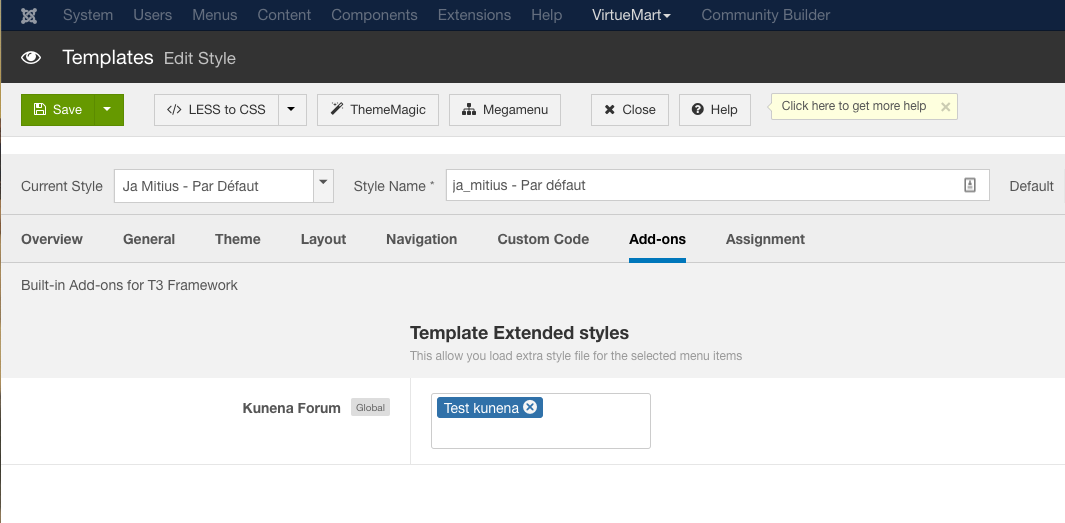Remove the Test kunena tag

pos(530,407)
